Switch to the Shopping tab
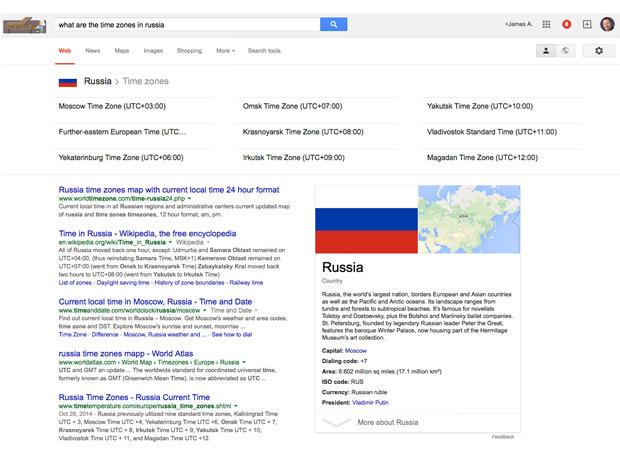This screenshot has height=465, width=620. click(x=189, y=51)
